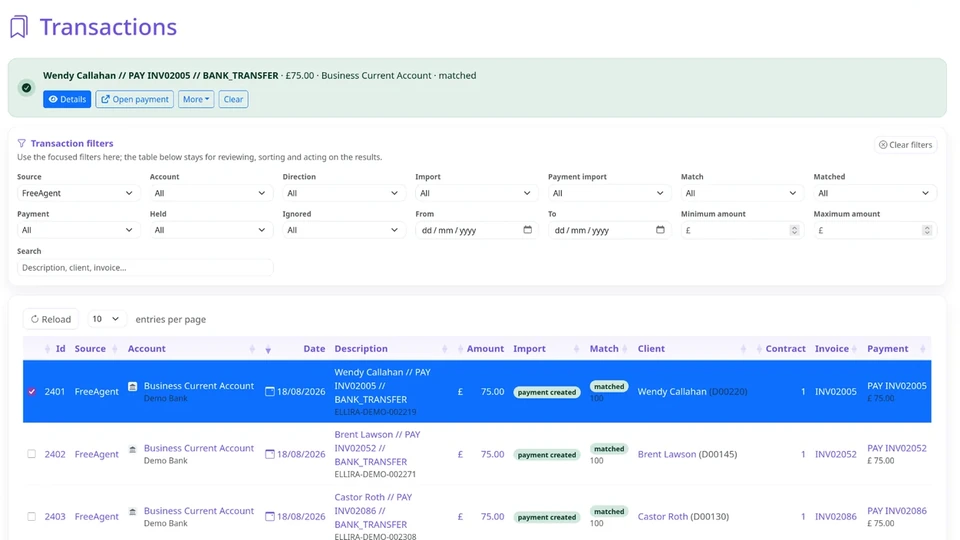The width and height of the screenshot is (960, 540).
Task: Open the Import filter dropdown
Action: point(476,193)
